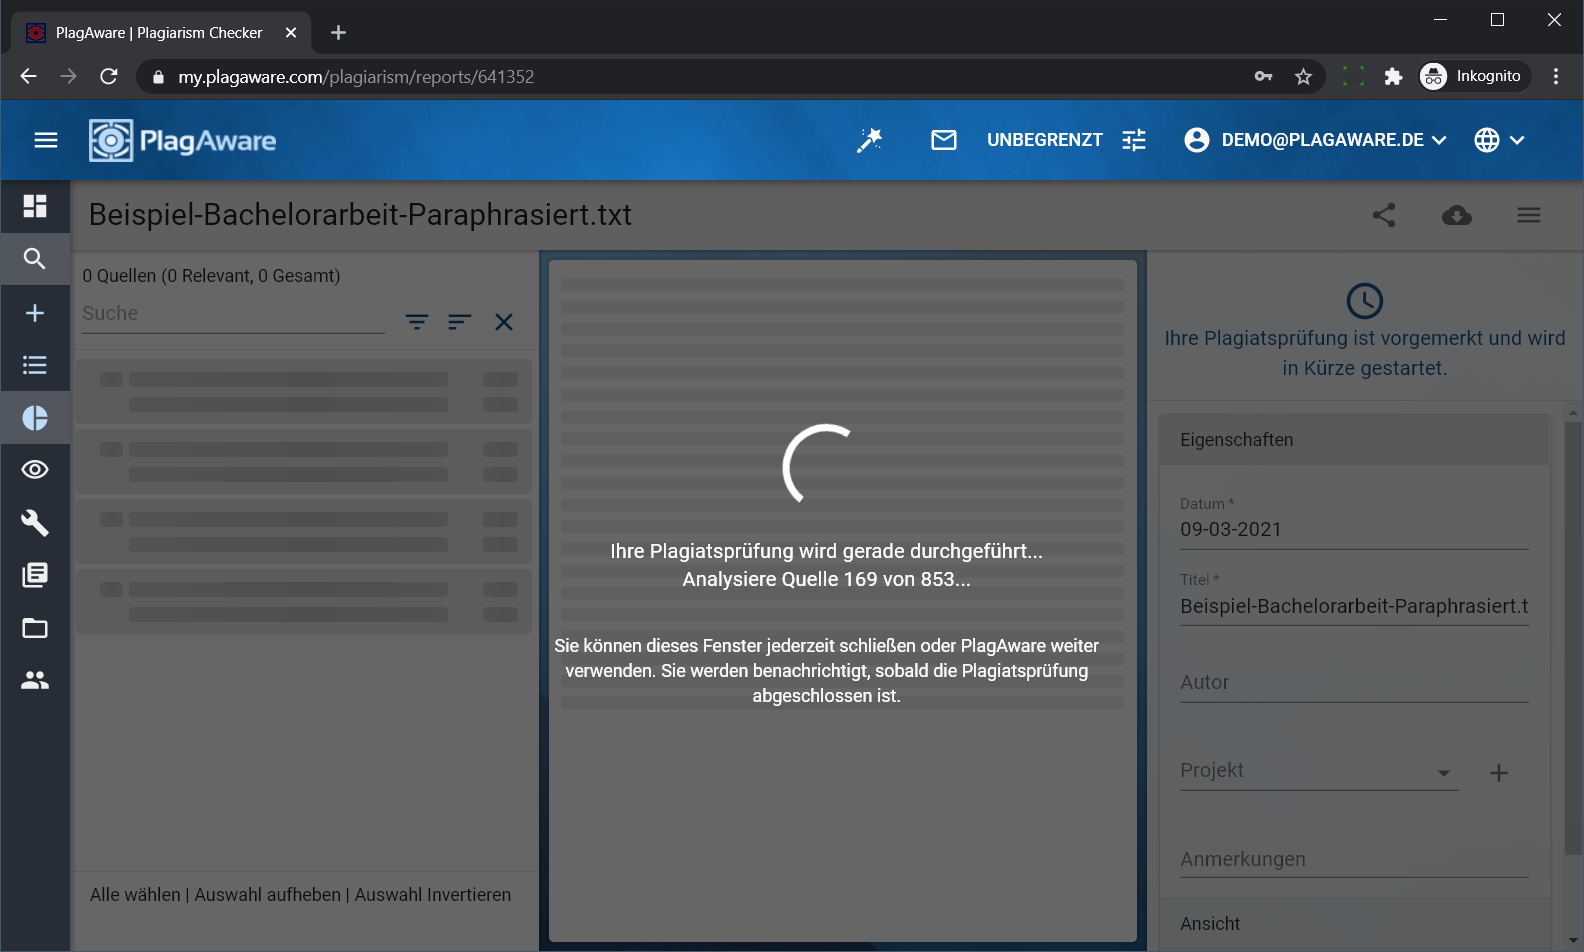Edit the Titel input field
This screenshot has height=952, width=1584.
tap(1354, 606)
